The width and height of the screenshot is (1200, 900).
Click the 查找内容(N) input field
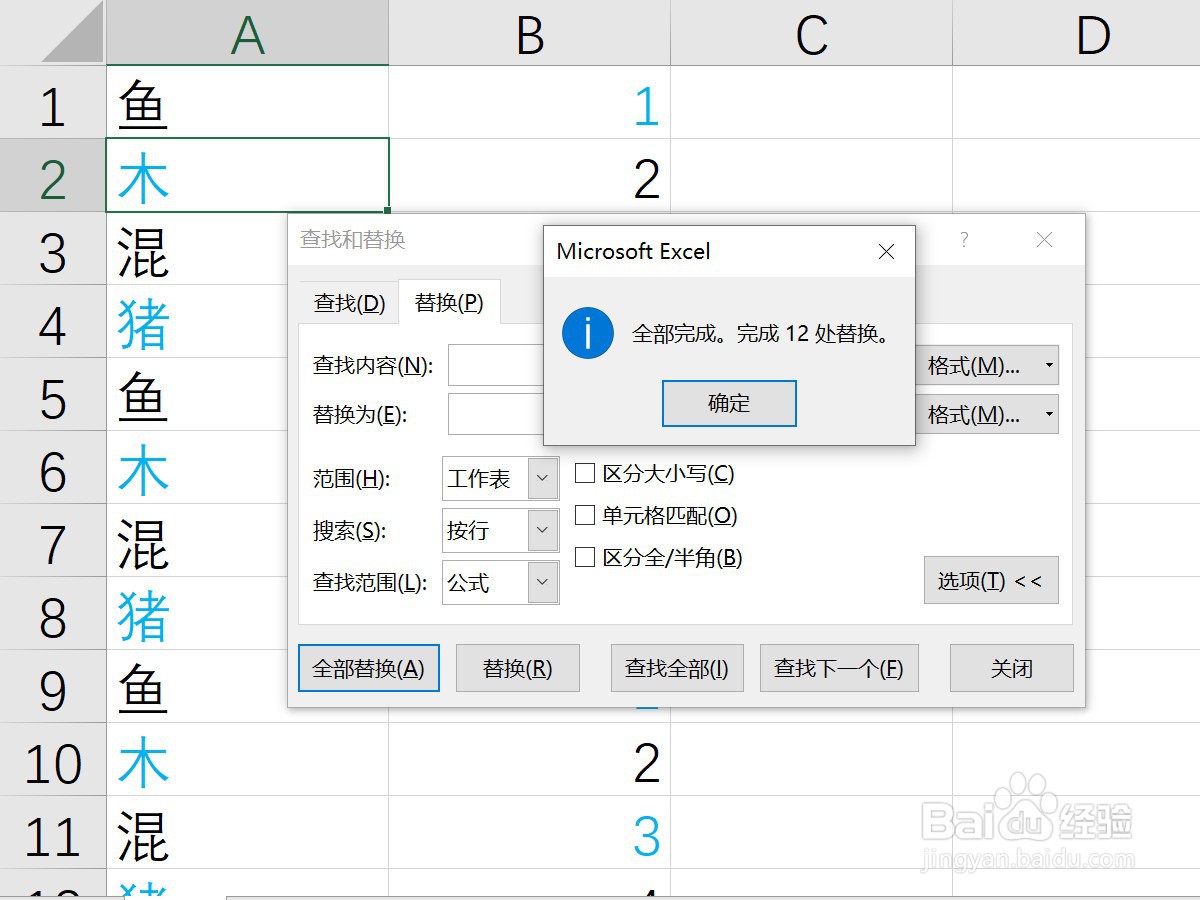[x=496, y=365]
